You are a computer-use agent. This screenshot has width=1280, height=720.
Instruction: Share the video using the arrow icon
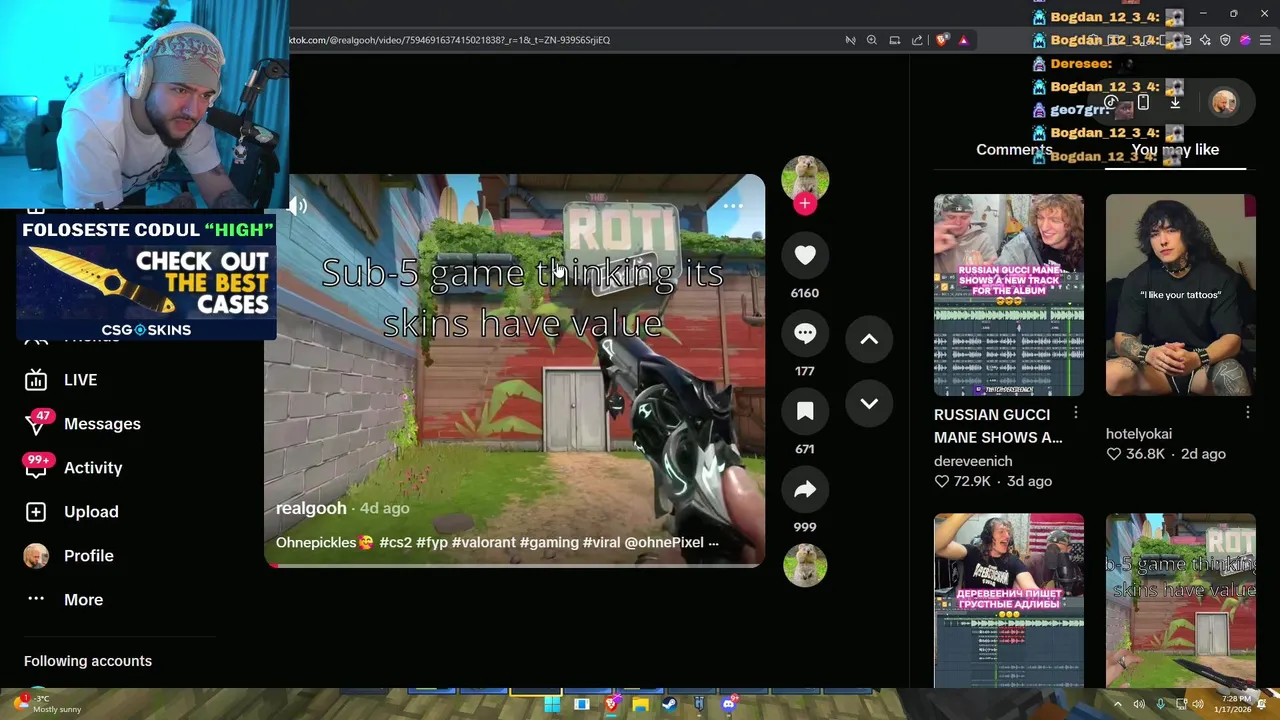click(x=805, y=490)
